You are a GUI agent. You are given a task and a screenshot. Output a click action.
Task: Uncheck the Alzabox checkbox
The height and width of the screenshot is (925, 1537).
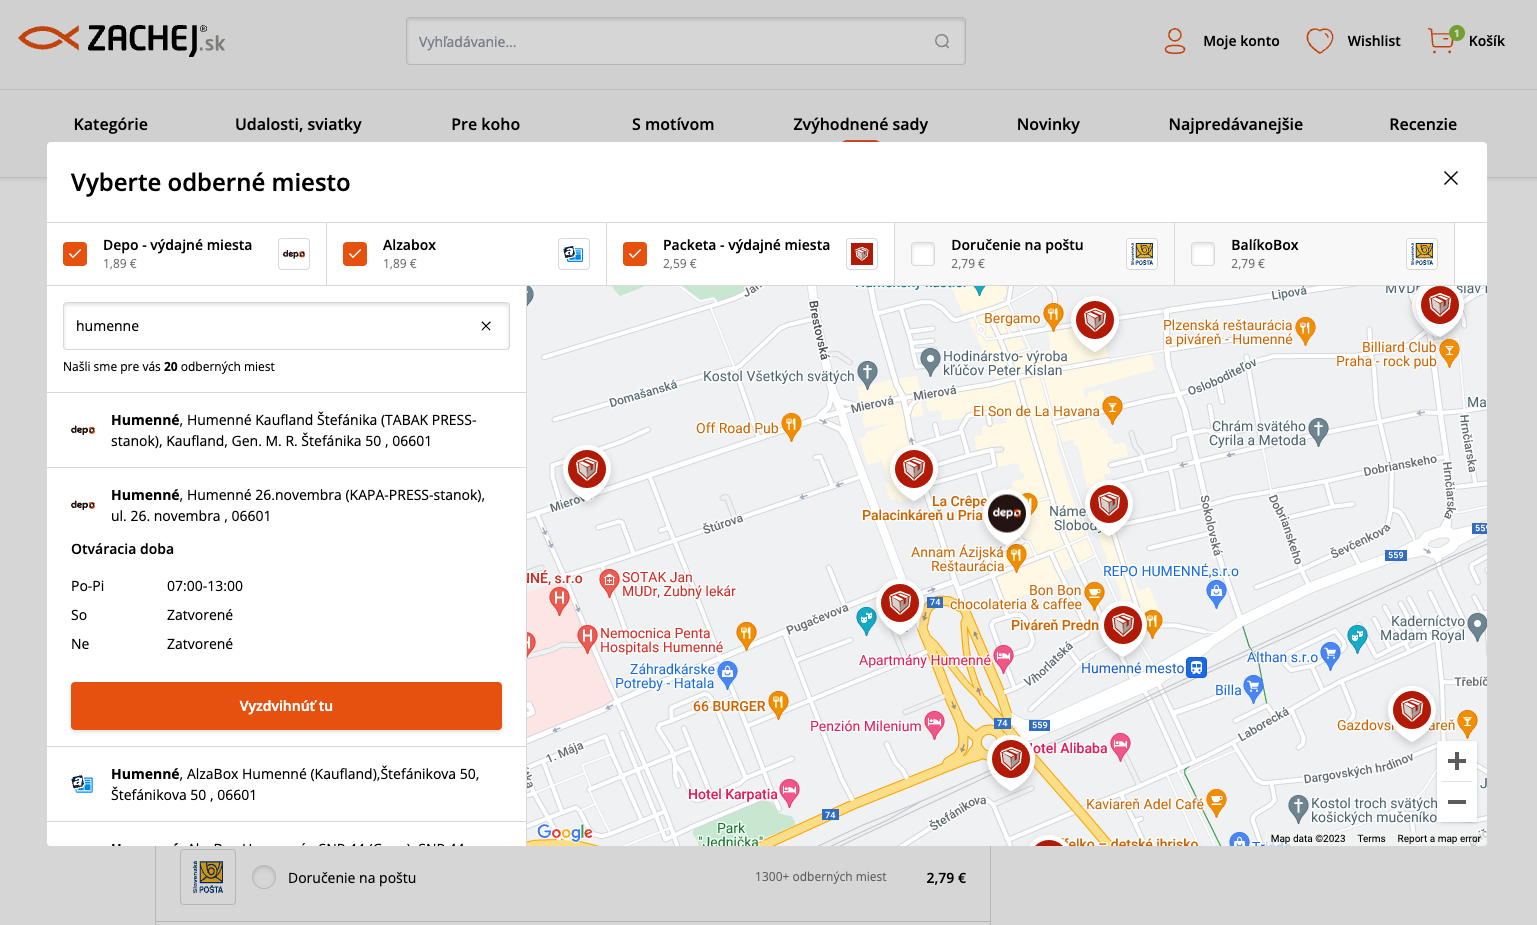(x=355, y=254)
